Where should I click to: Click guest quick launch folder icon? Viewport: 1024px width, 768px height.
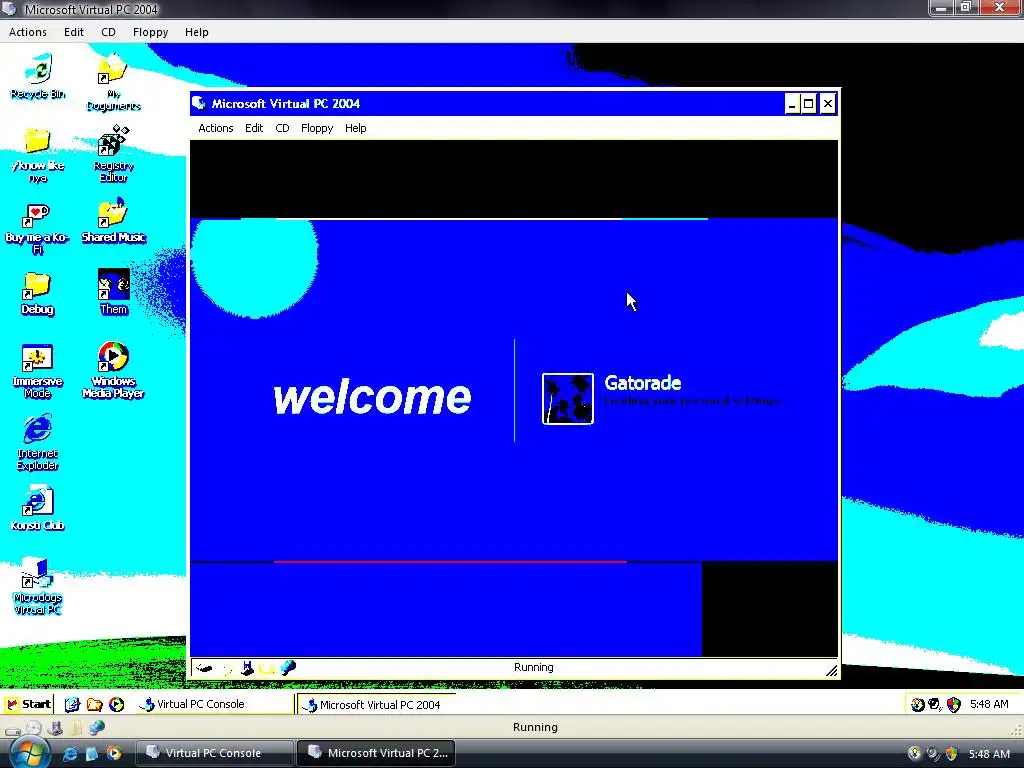94,704
